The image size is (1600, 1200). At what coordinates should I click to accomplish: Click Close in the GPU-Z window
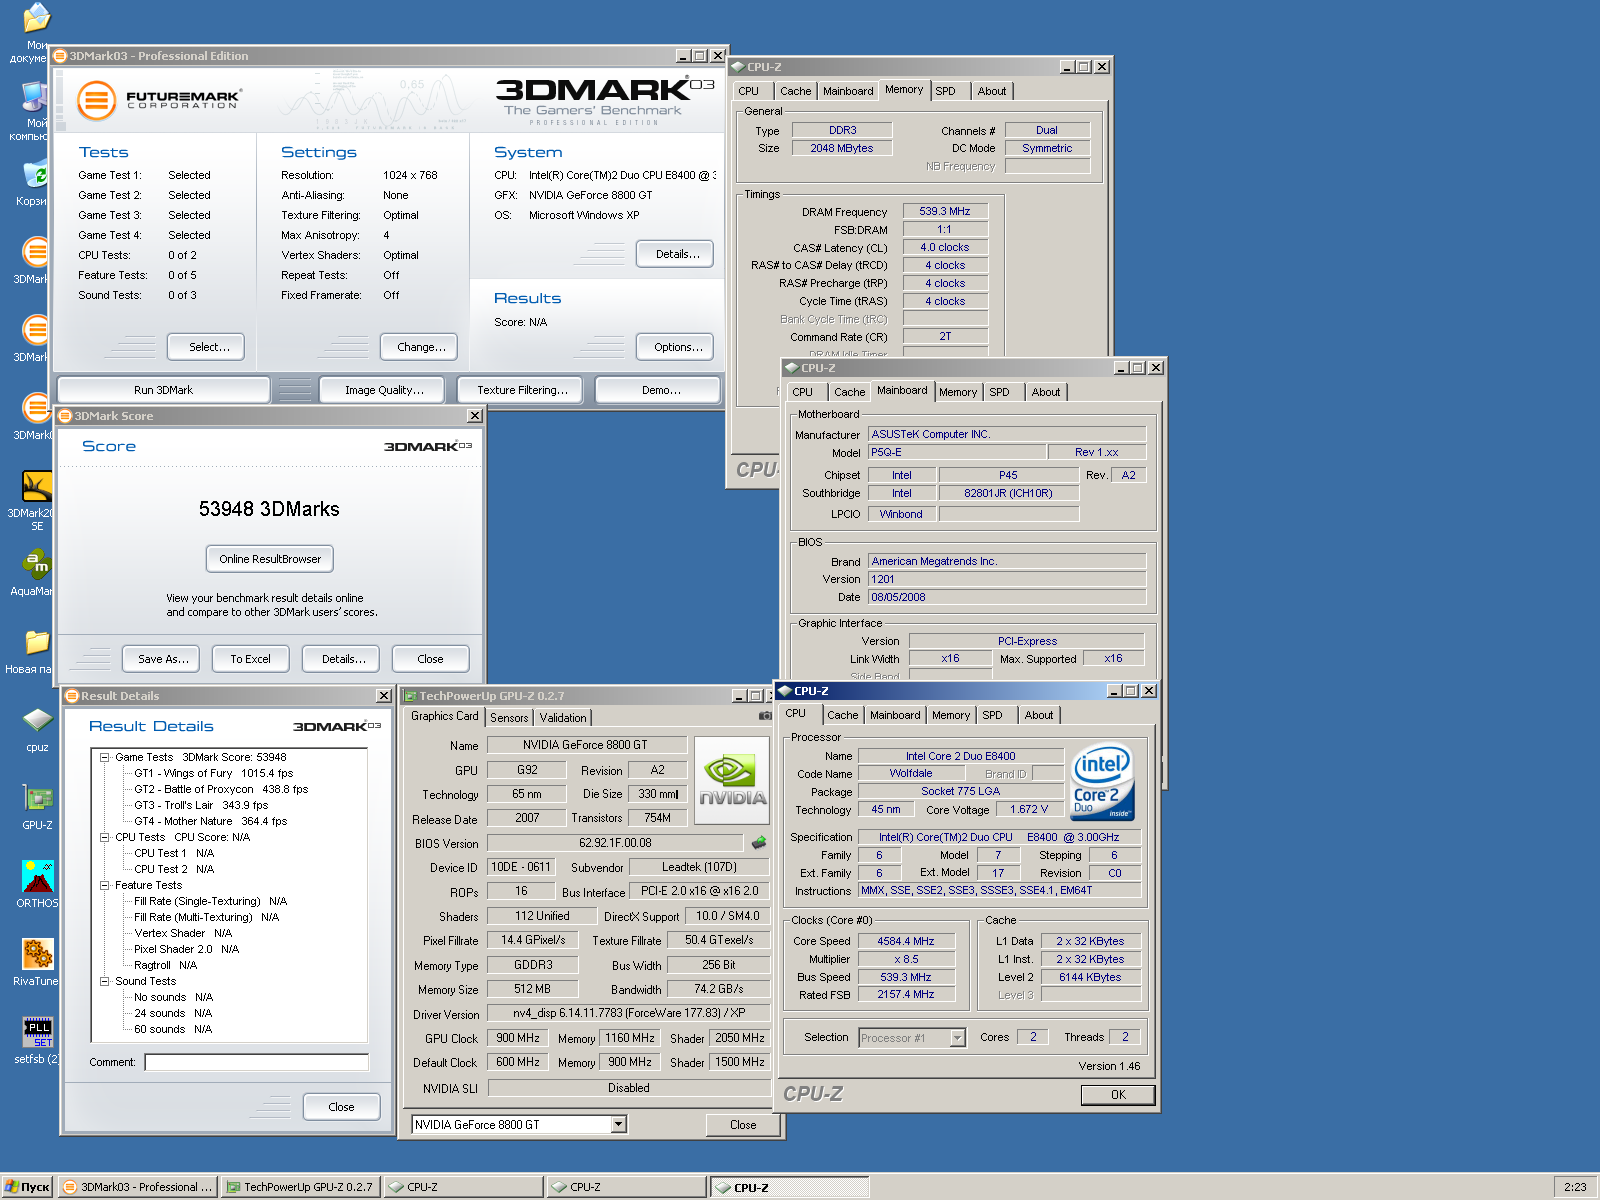[743, 1125]
